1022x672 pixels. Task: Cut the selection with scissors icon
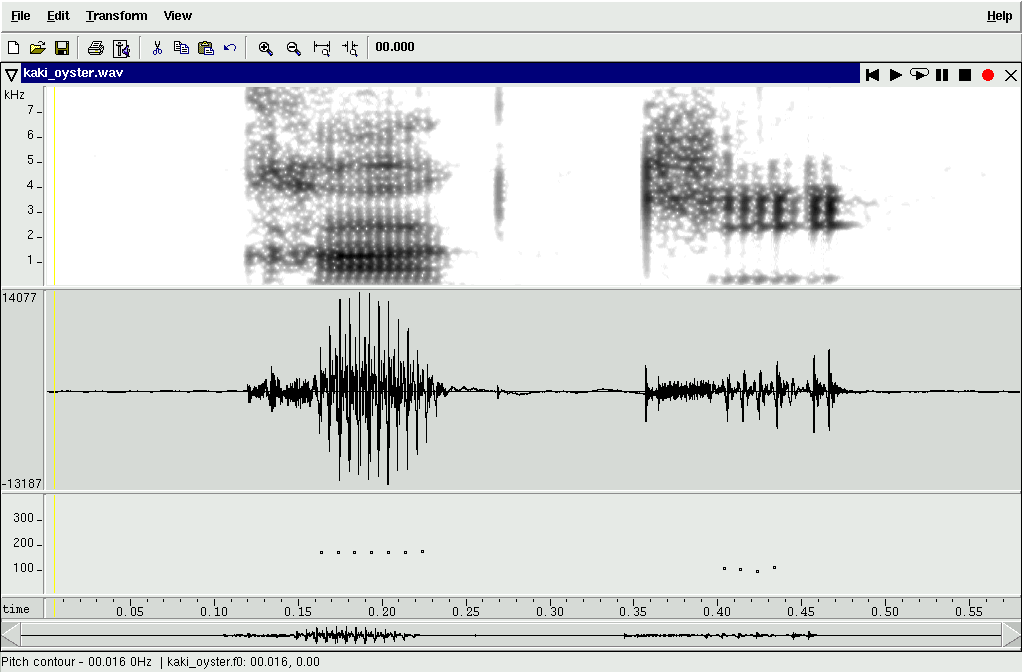pos(157,47)
